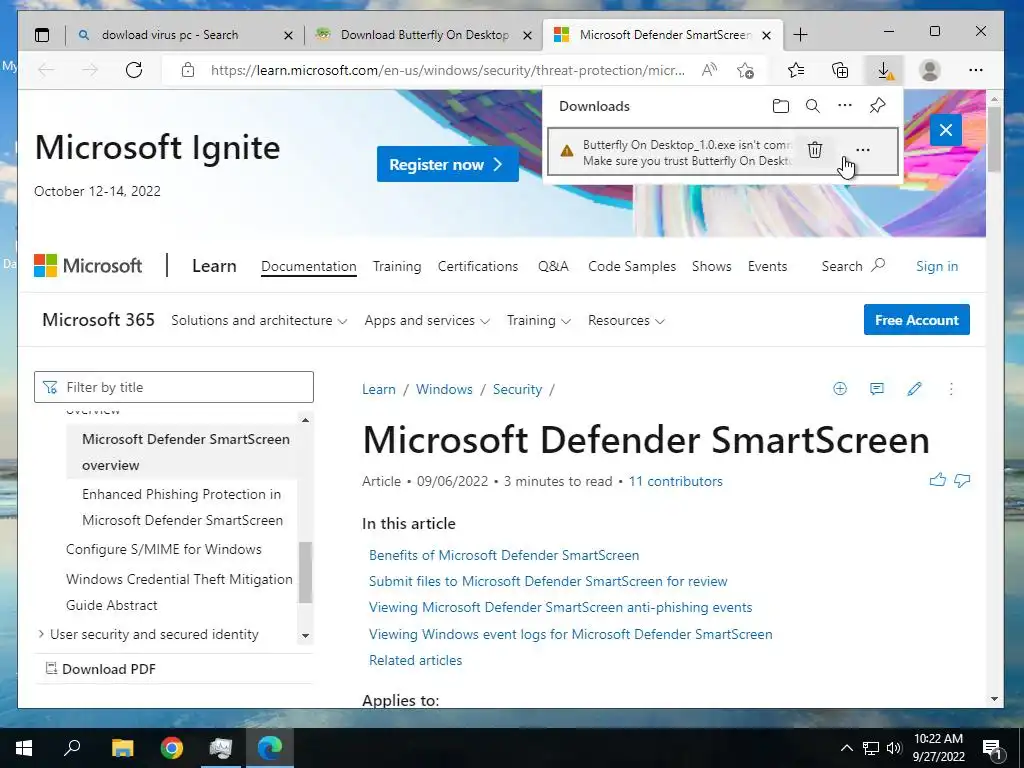
Task: Click the Register now button
Action: (447, 164)
